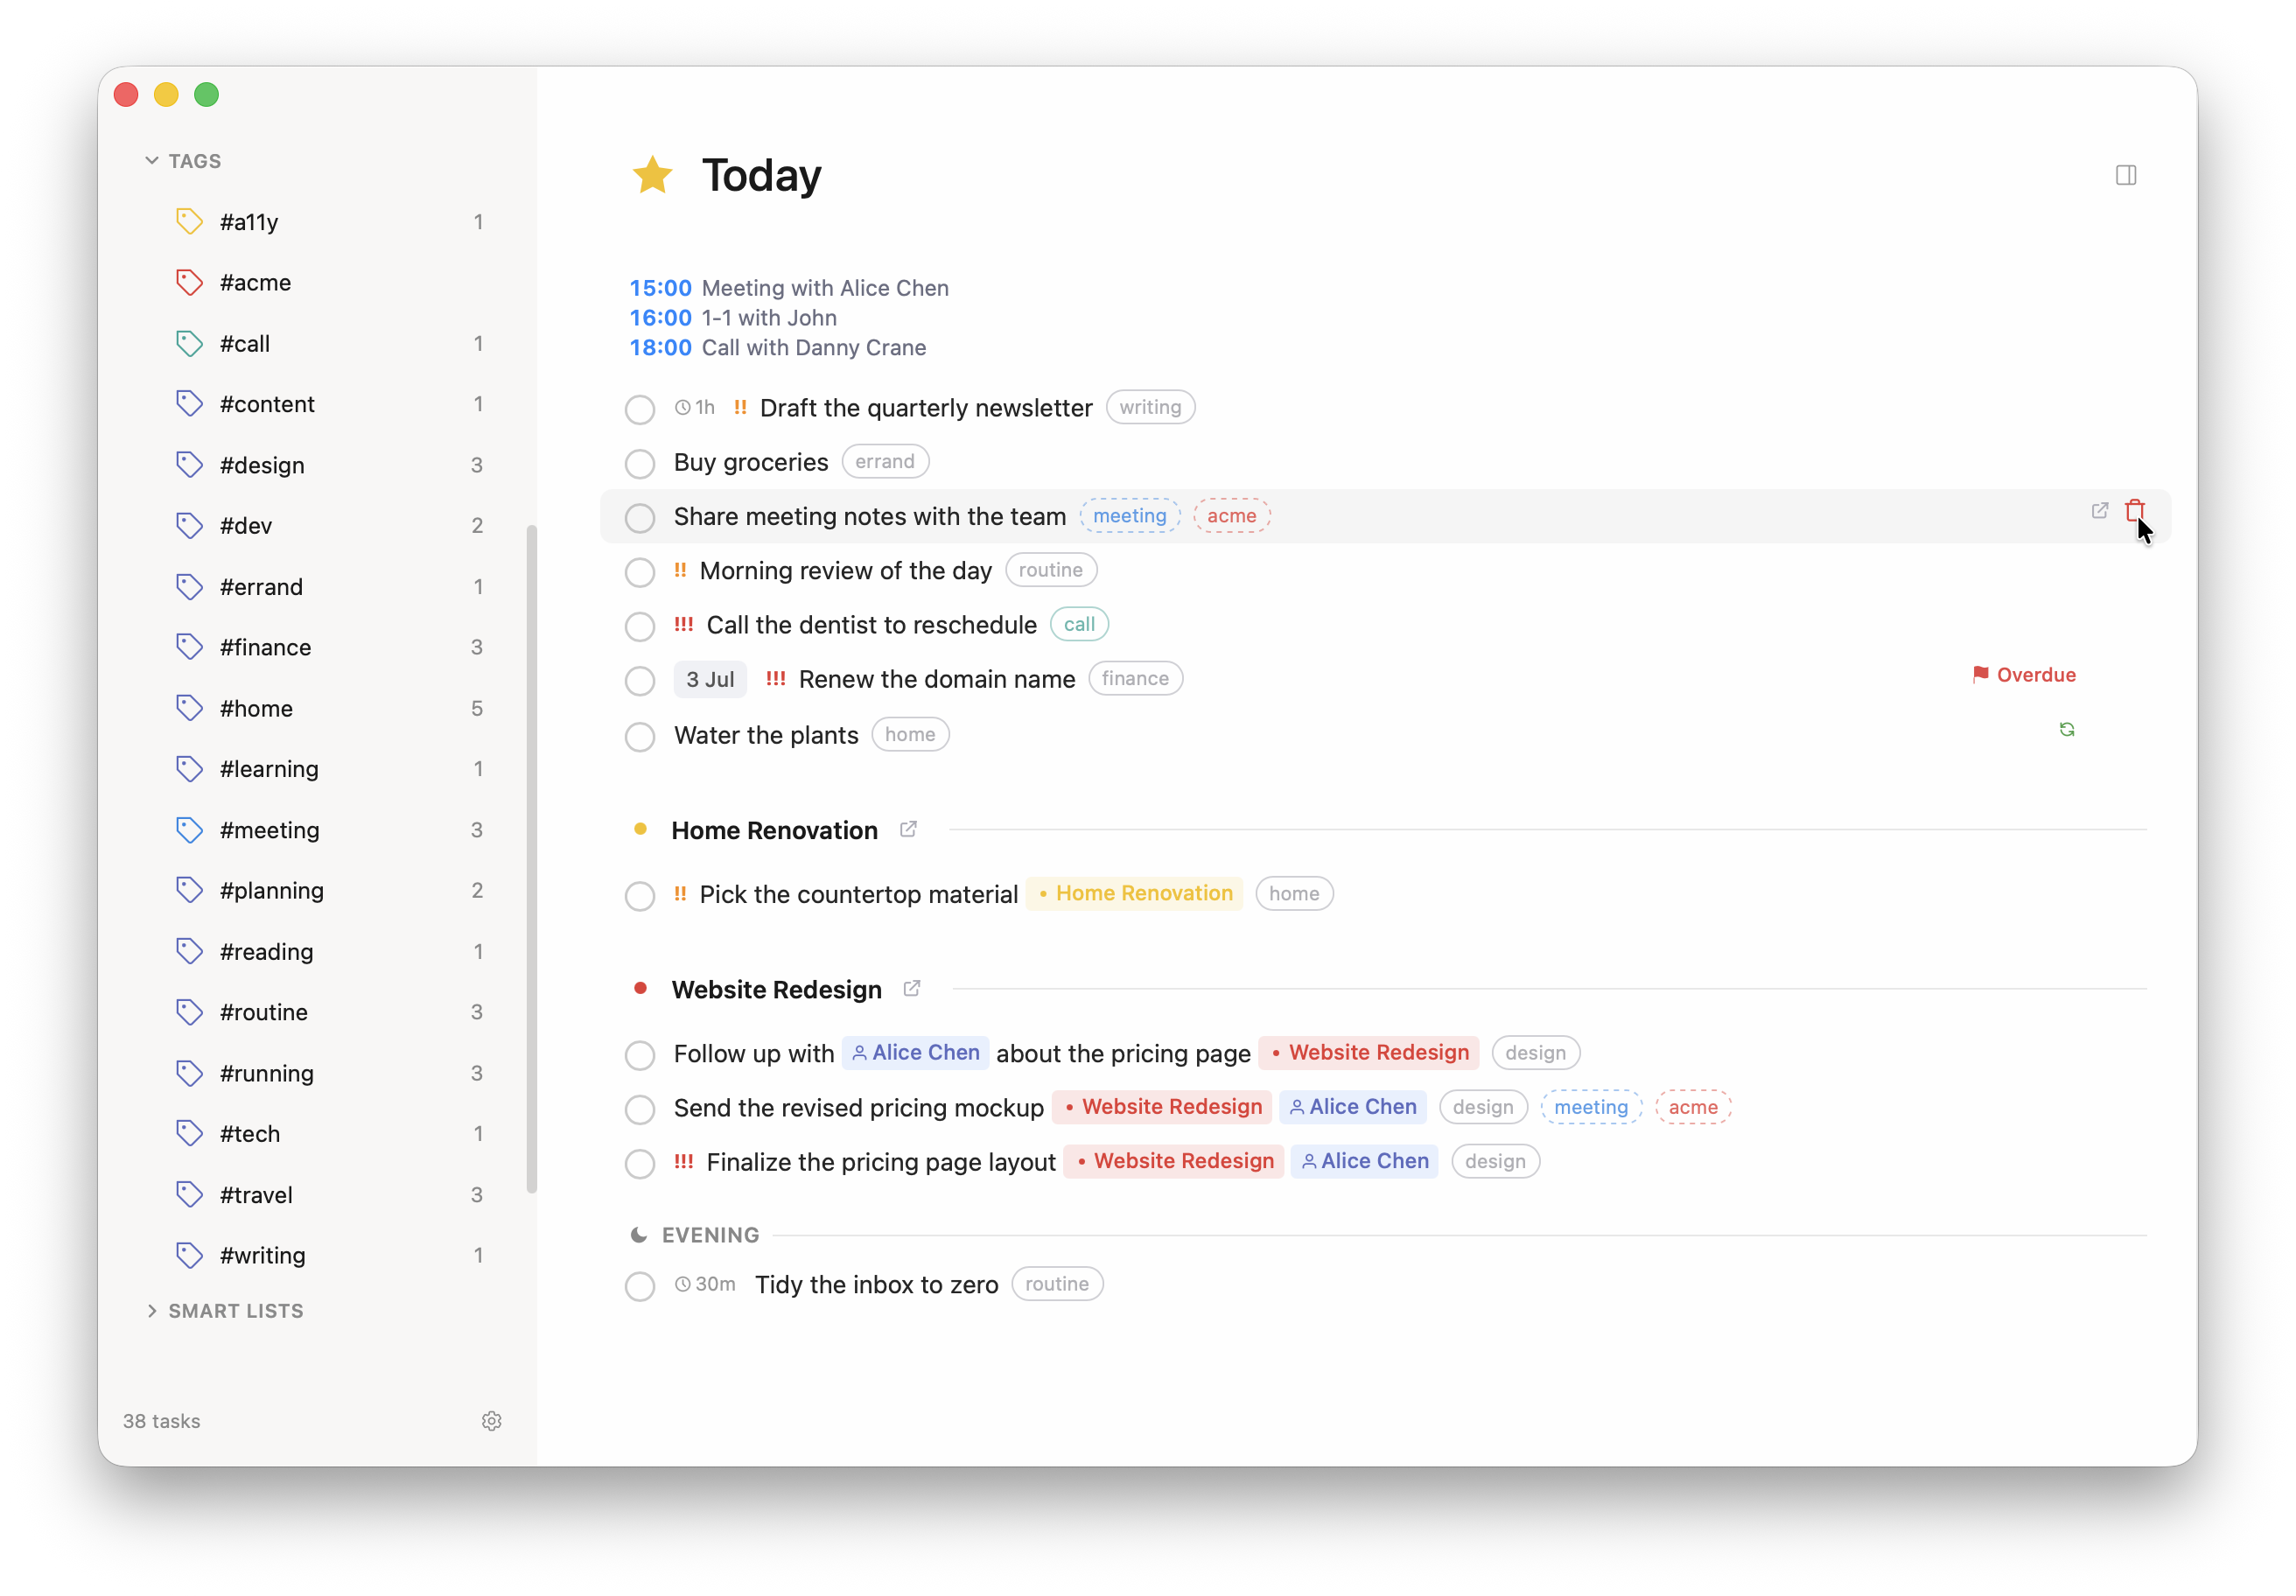Open settings with the gear icon

click(x=491, y=1421)
